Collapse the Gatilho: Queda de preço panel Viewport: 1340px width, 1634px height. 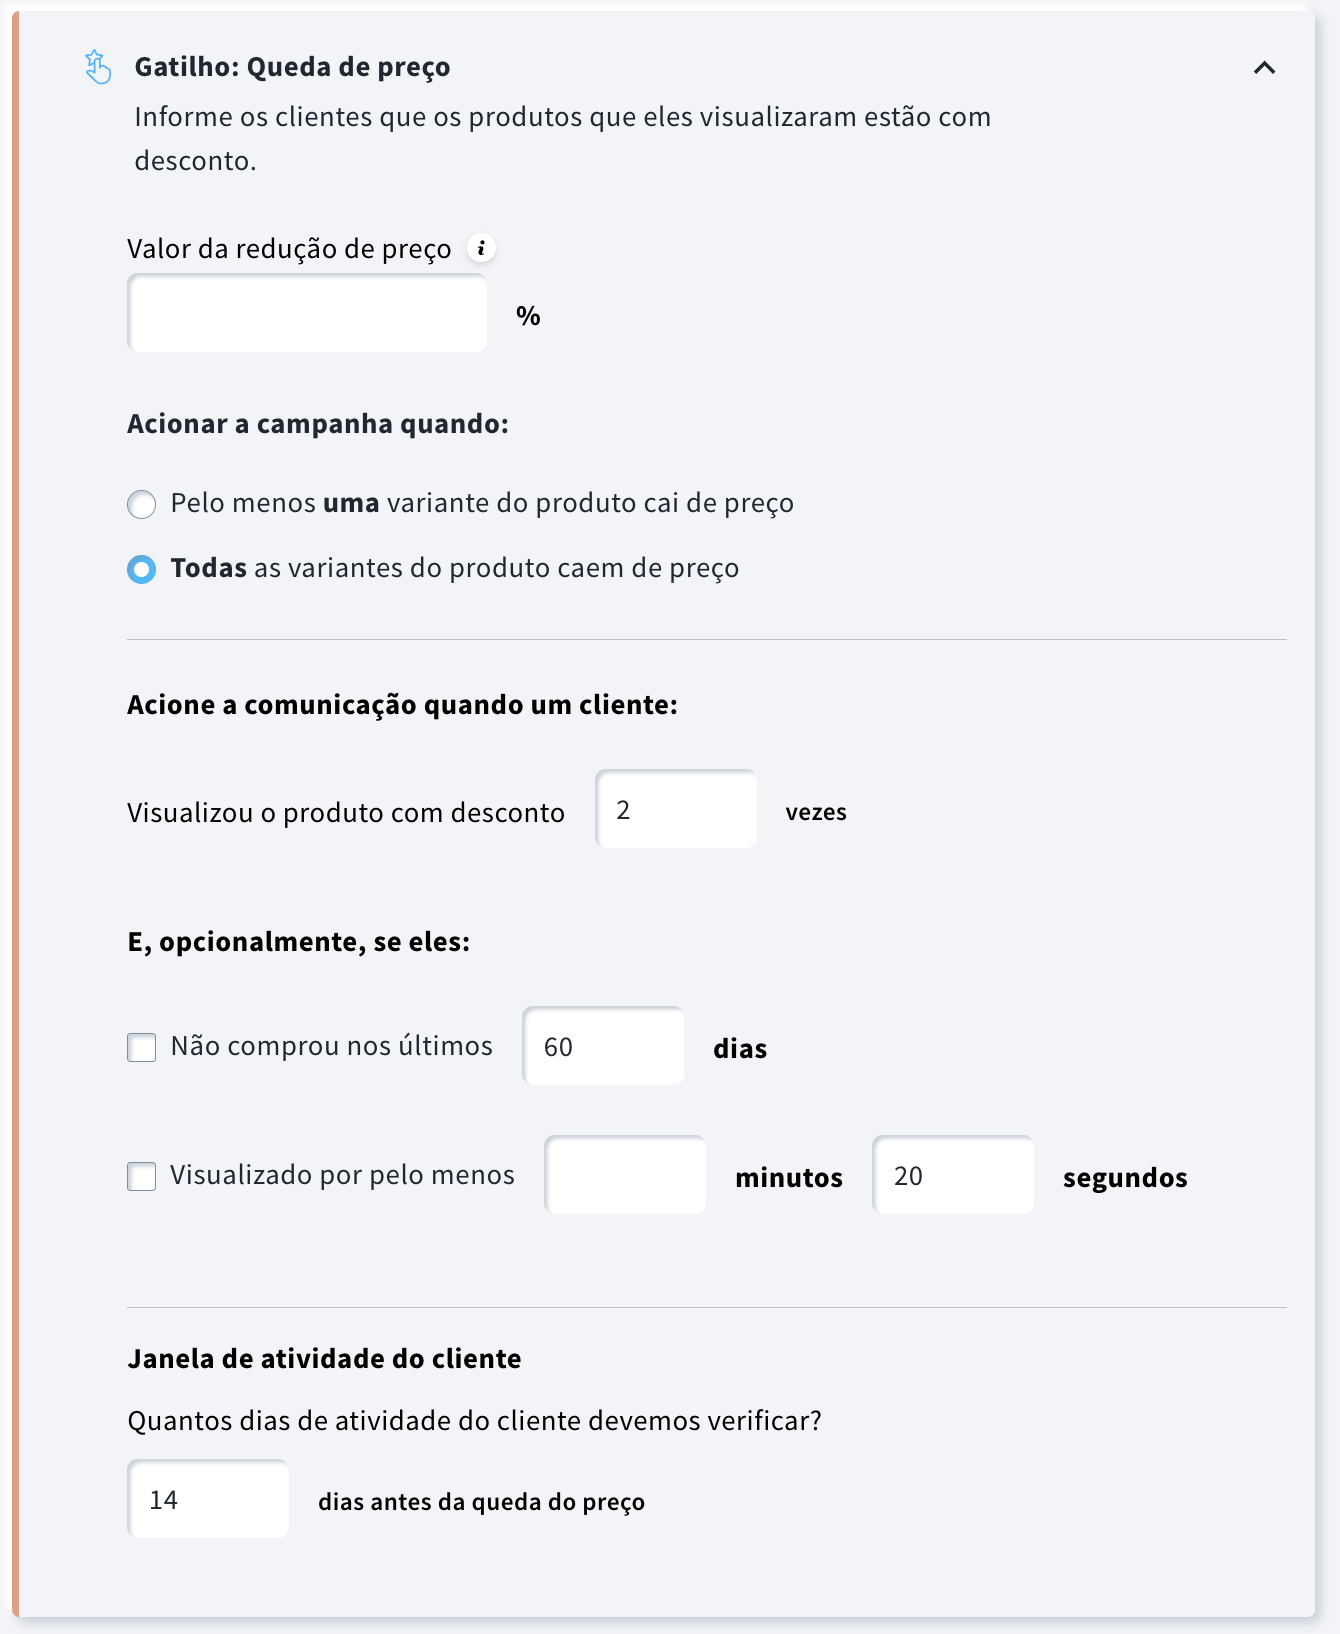point(1264,68)
